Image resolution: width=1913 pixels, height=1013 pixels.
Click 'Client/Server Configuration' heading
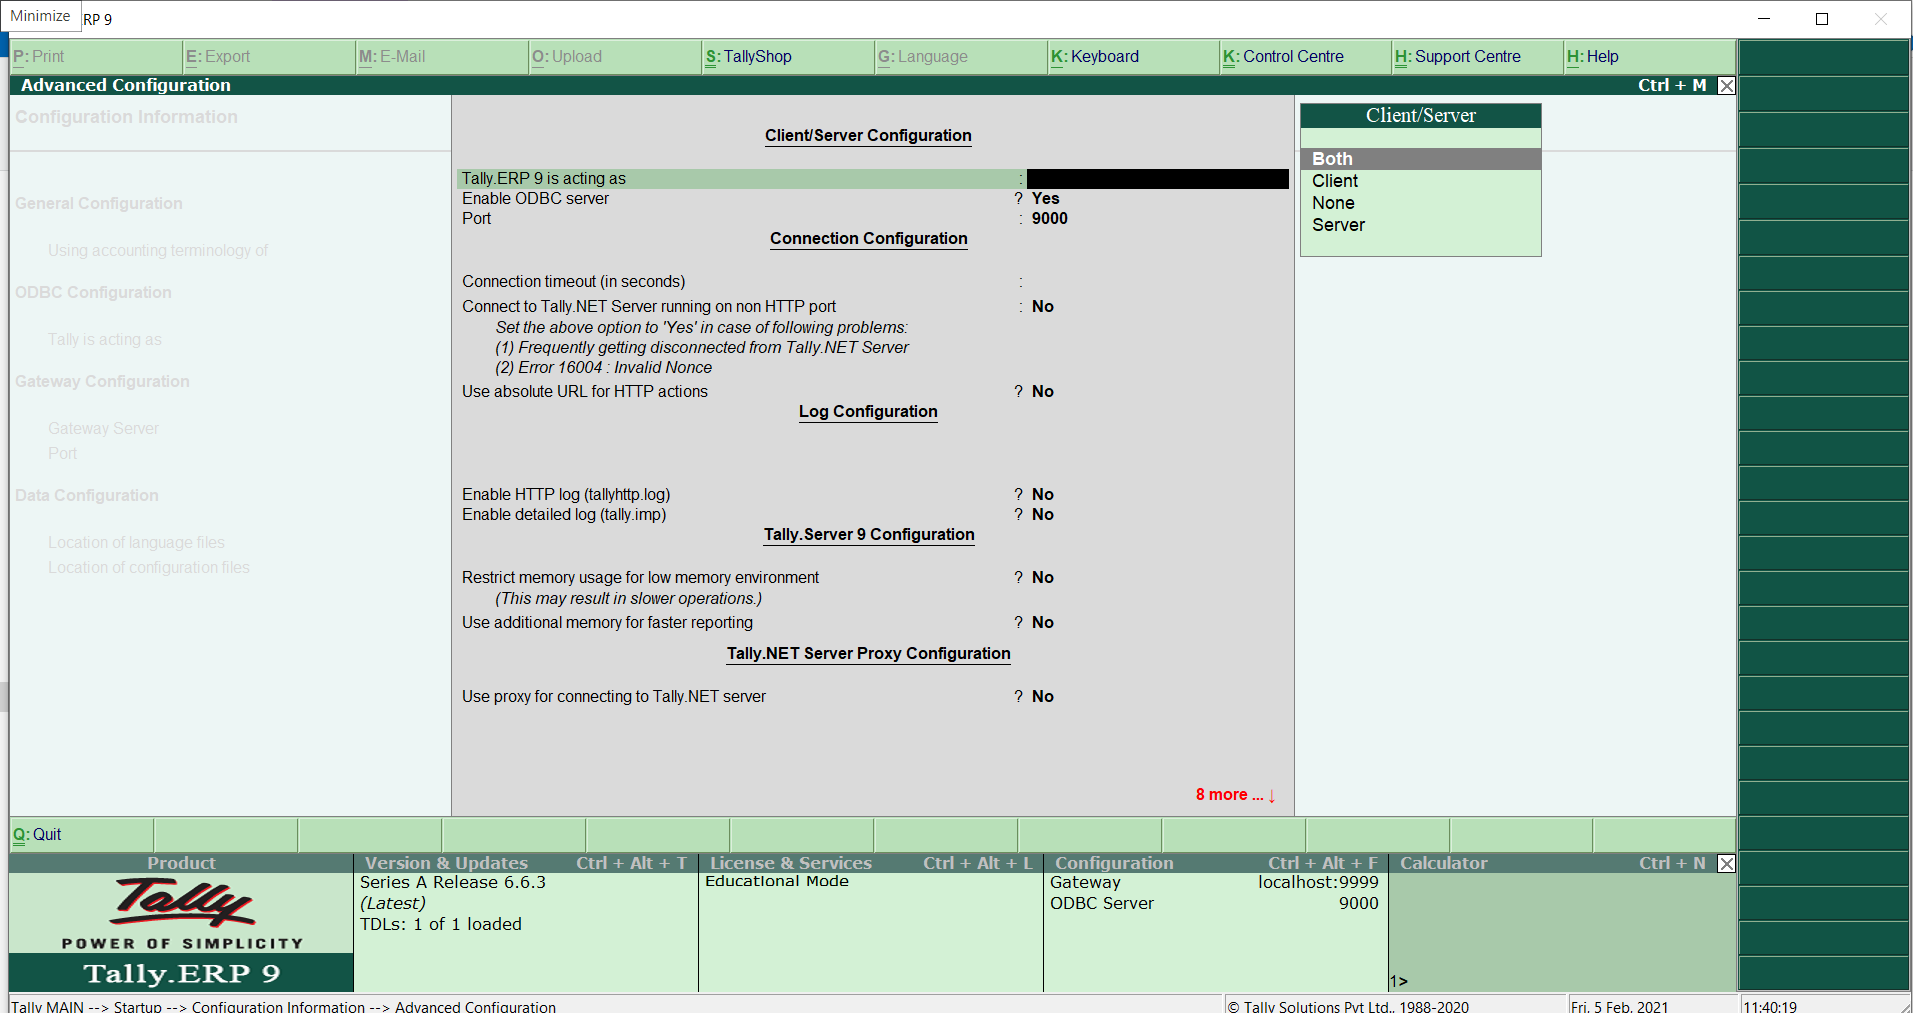point(868,136)
